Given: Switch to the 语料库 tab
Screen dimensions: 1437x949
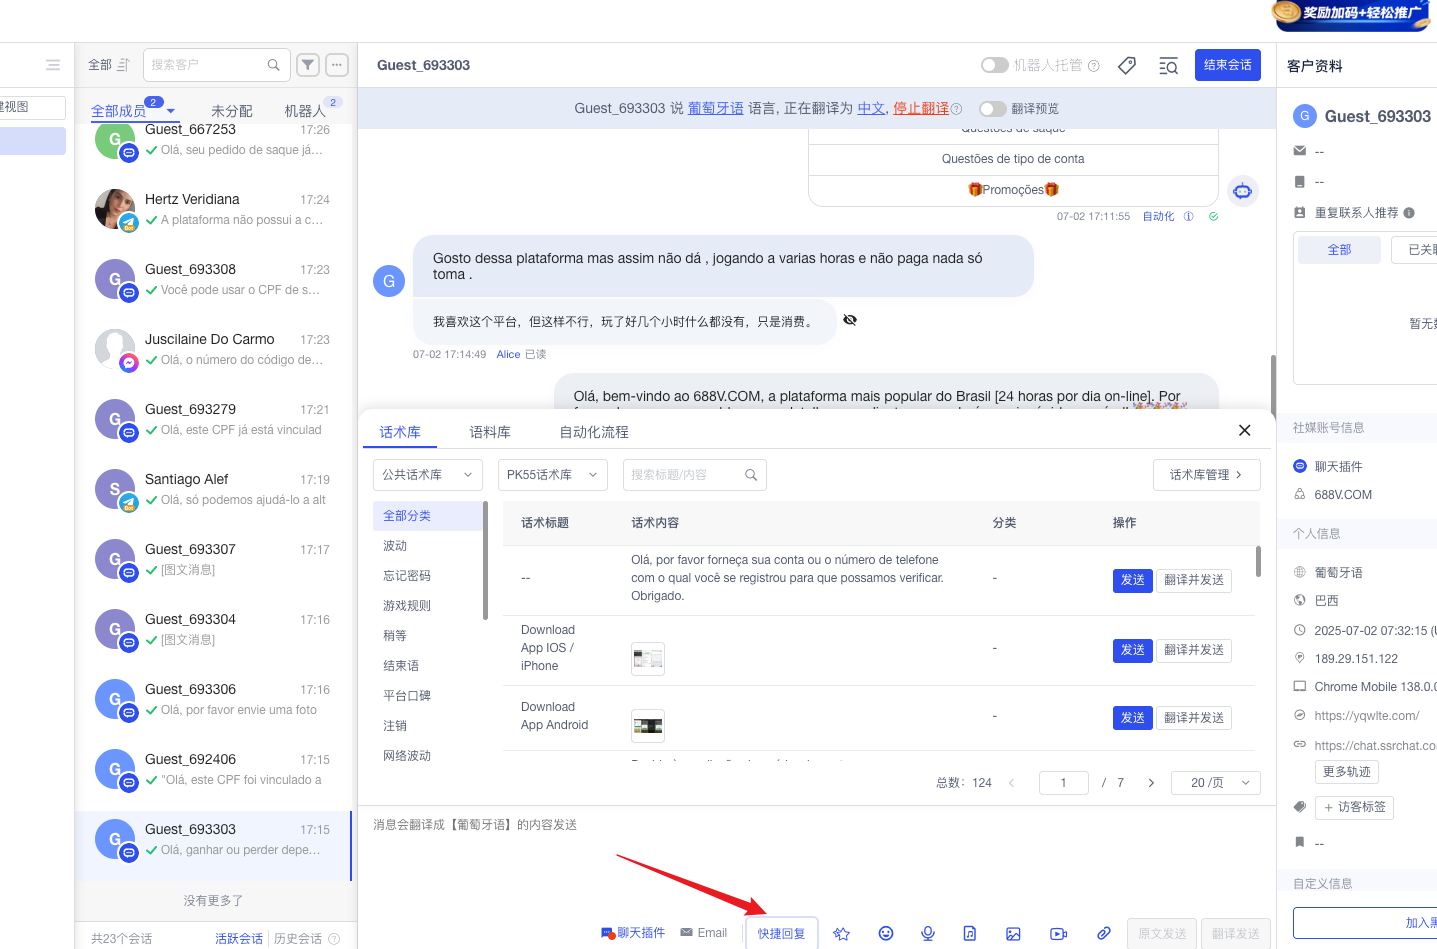Looking at the screenshot, I should click(490, 432).
